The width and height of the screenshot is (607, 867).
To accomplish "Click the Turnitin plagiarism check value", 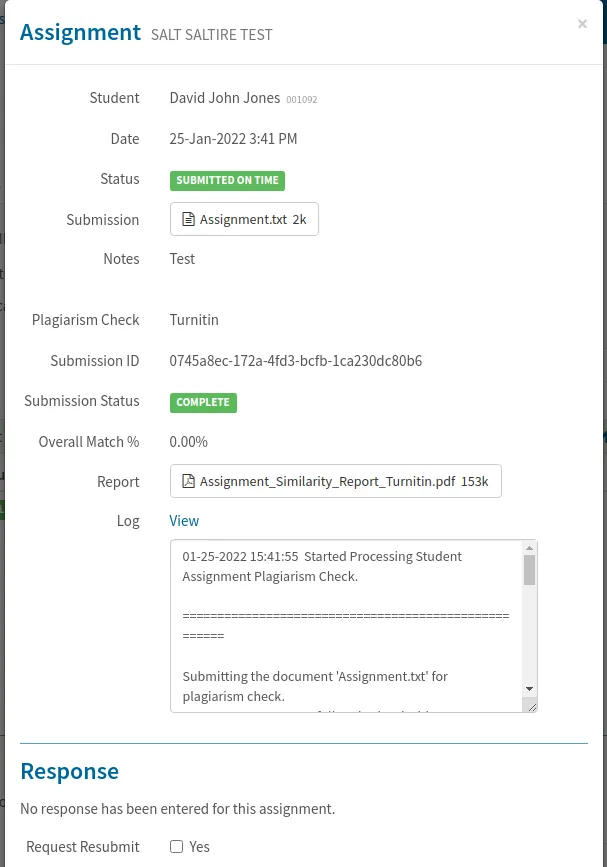I will tap(194, 320).
